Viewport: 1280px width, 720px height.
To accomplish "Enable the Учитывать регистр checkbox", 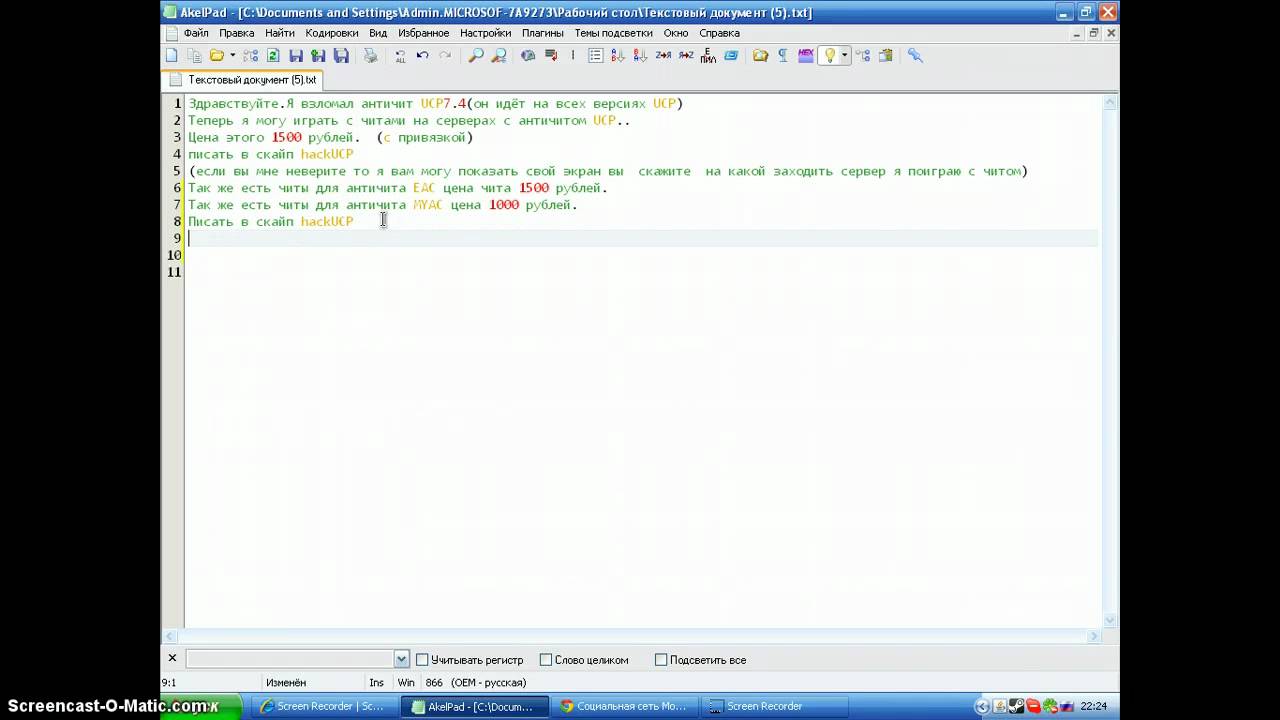I will pos(422,660).
